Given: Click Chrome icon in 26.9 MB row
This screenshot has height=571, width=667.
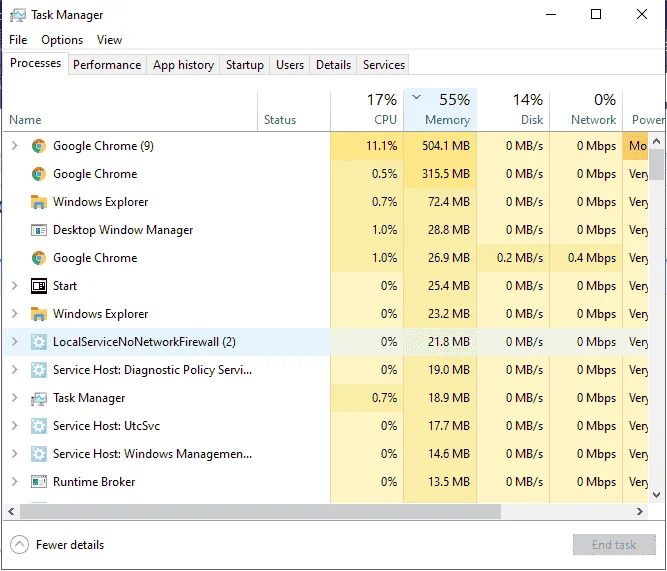Looking at the screenshot, I should (x=39, y=258).
